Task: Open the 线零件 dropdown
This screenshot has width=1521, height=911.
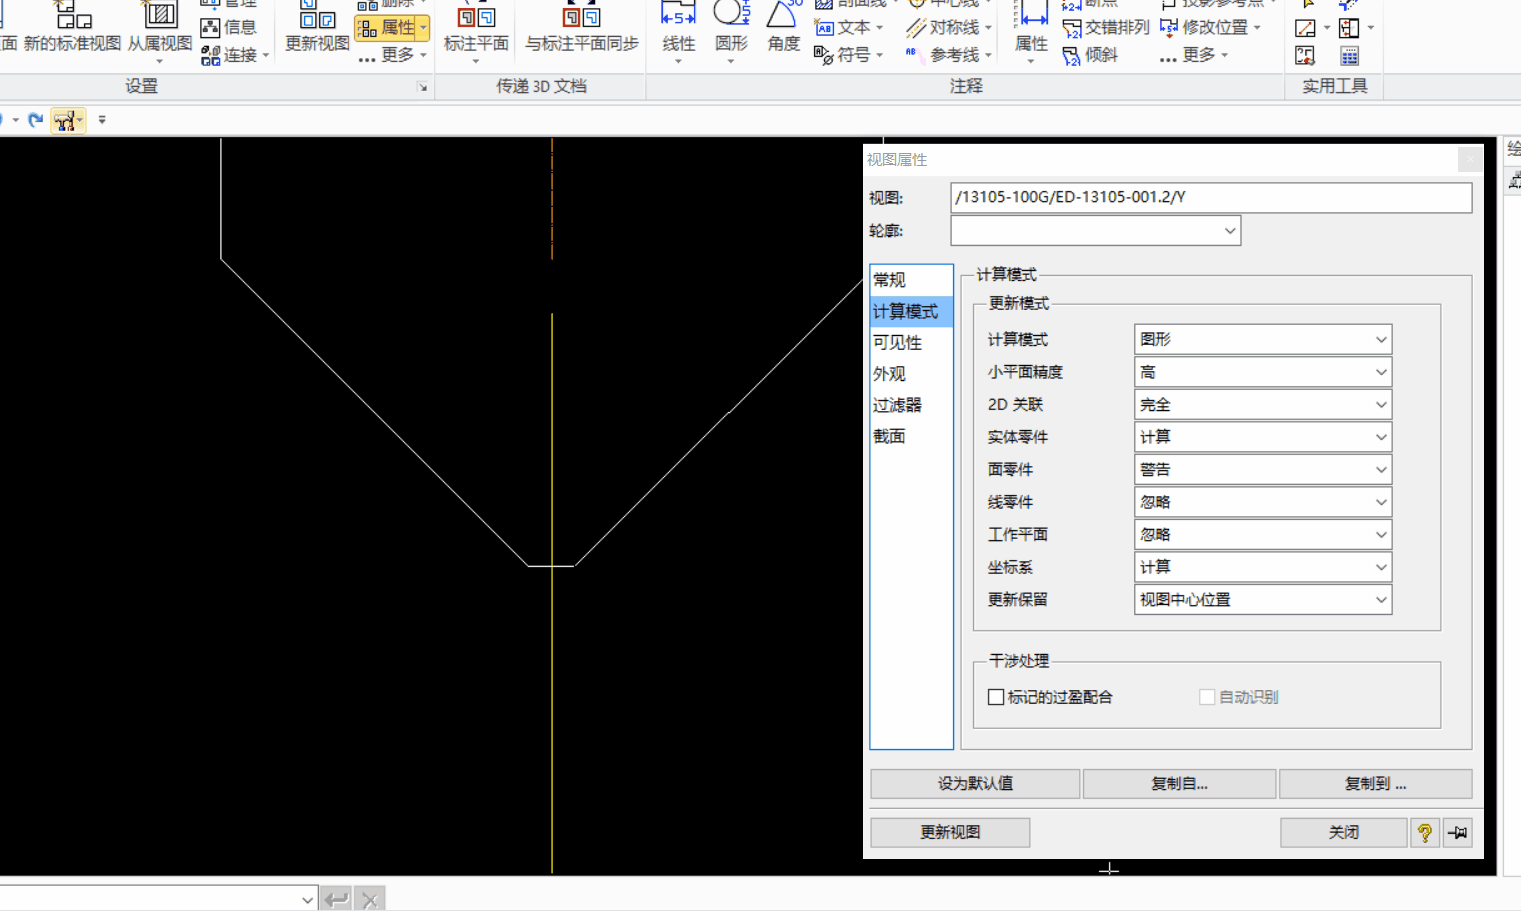Action: coord(1263,502)
